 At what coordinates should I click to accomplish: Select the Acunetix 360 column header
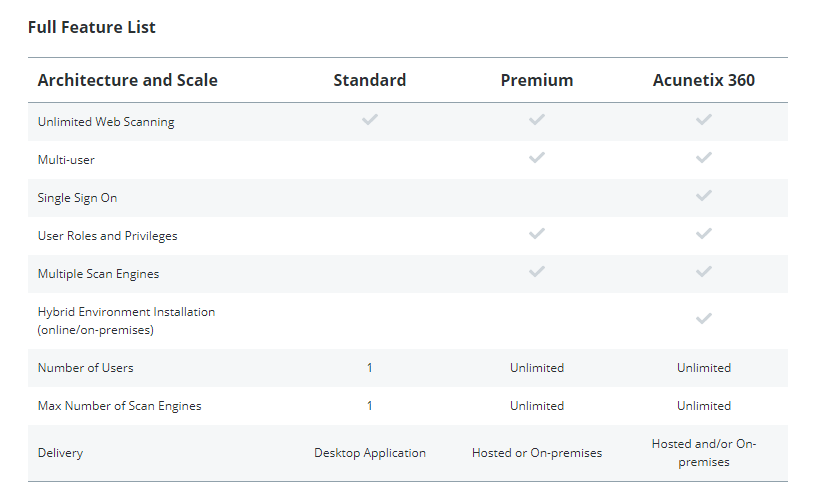[x=704, y=80]
